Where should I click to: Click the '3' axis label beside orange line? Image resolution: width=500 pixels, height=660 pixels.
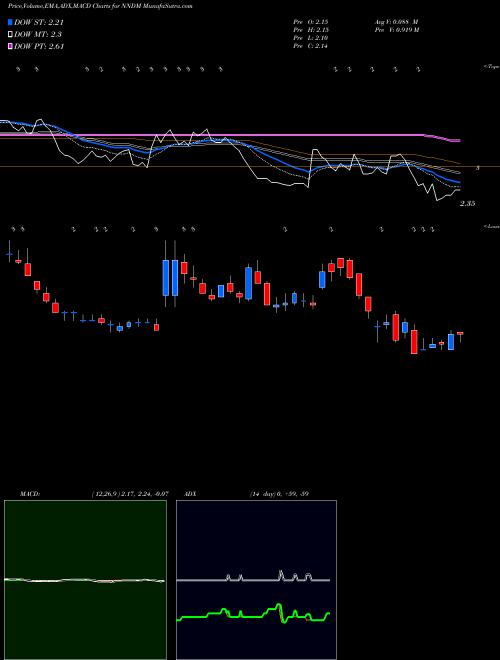point(478,168)
